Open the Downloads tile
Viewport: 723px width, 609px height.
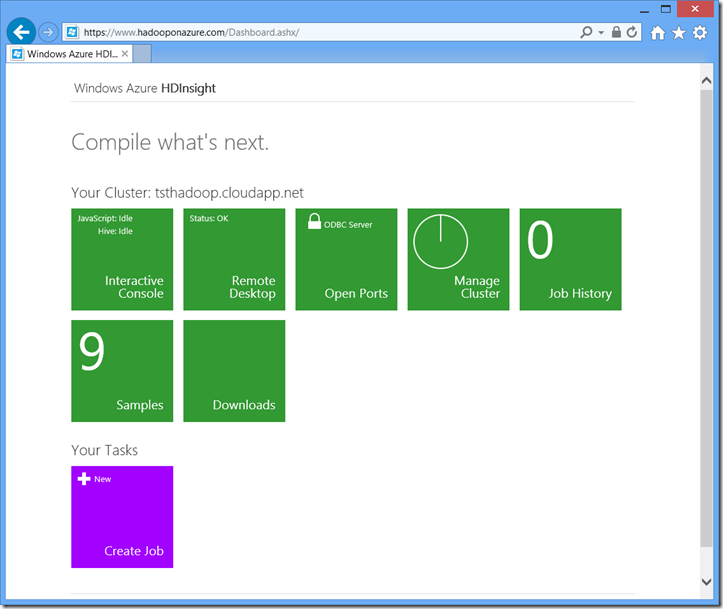pos(234,371)
